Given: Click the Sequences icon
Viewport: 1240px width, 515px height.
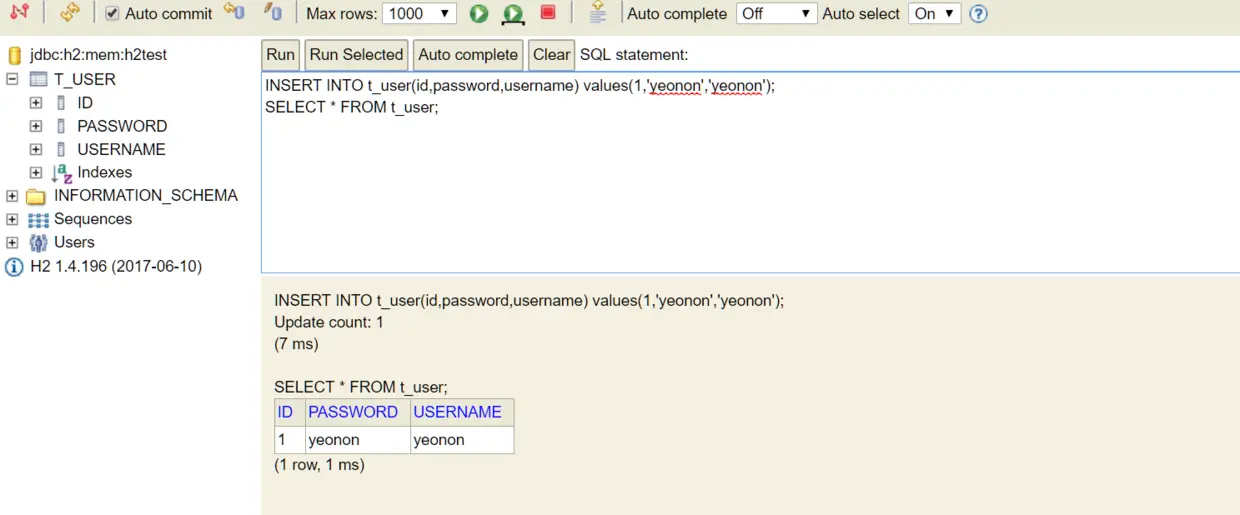Looking at the screenshot, I should tap(38, 220).
